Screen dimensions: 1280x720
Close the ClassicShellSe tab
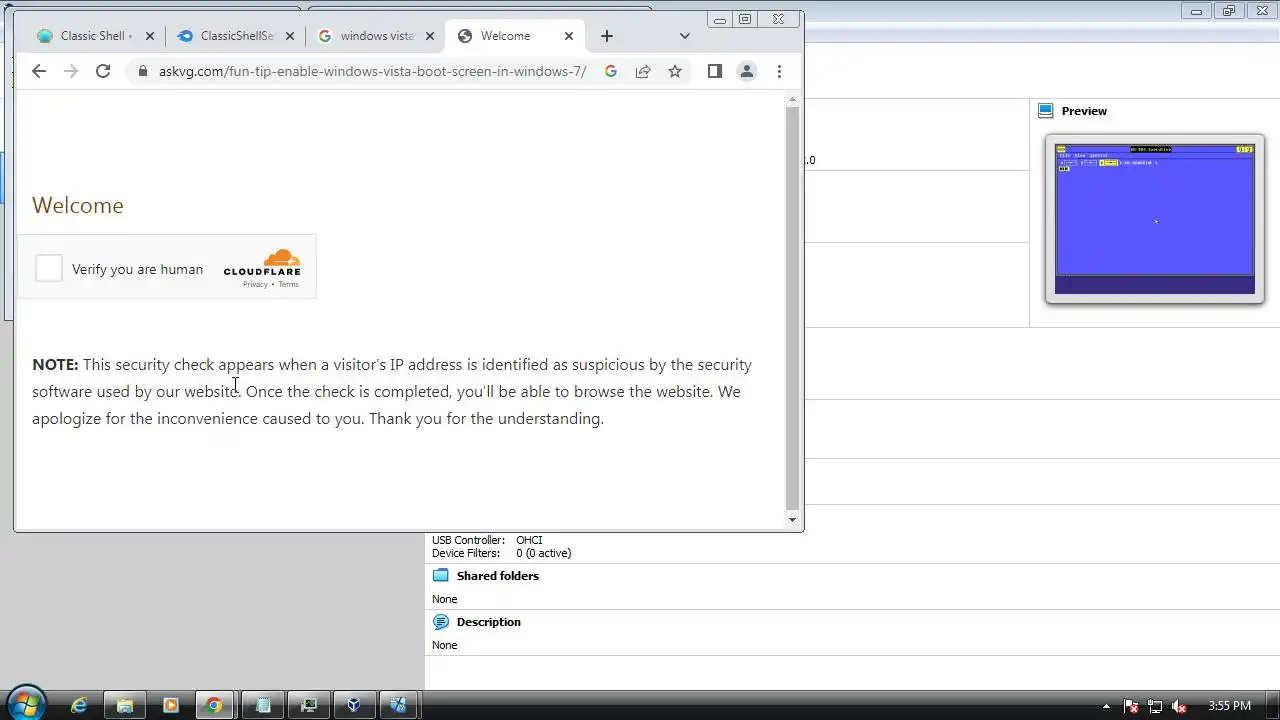pyautogui.click(x=290, y=36)
